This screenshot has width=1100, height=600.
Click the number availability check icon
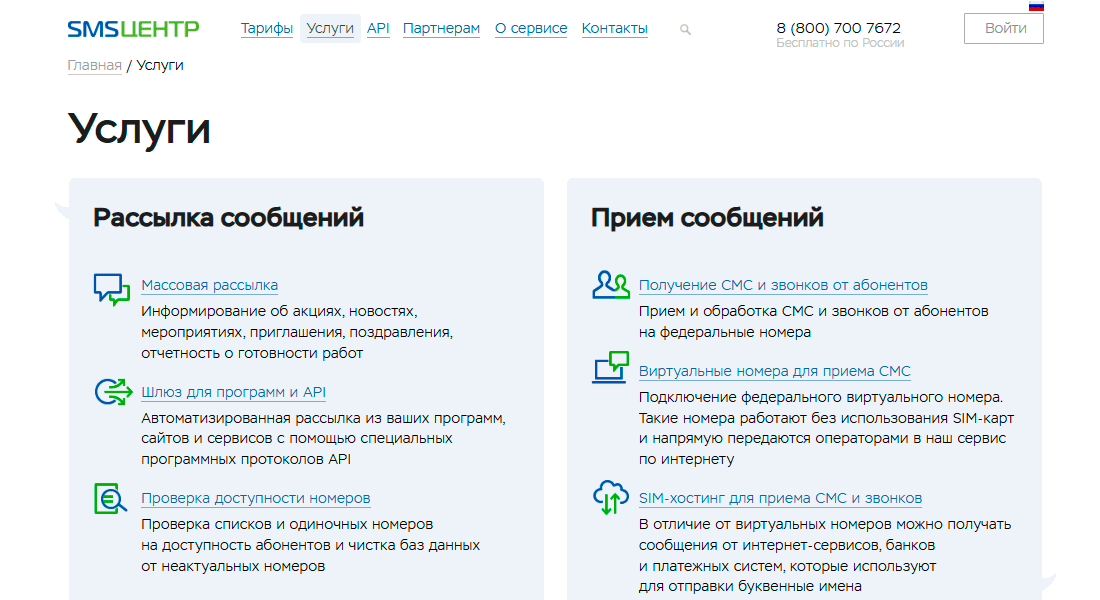point(111,498)
